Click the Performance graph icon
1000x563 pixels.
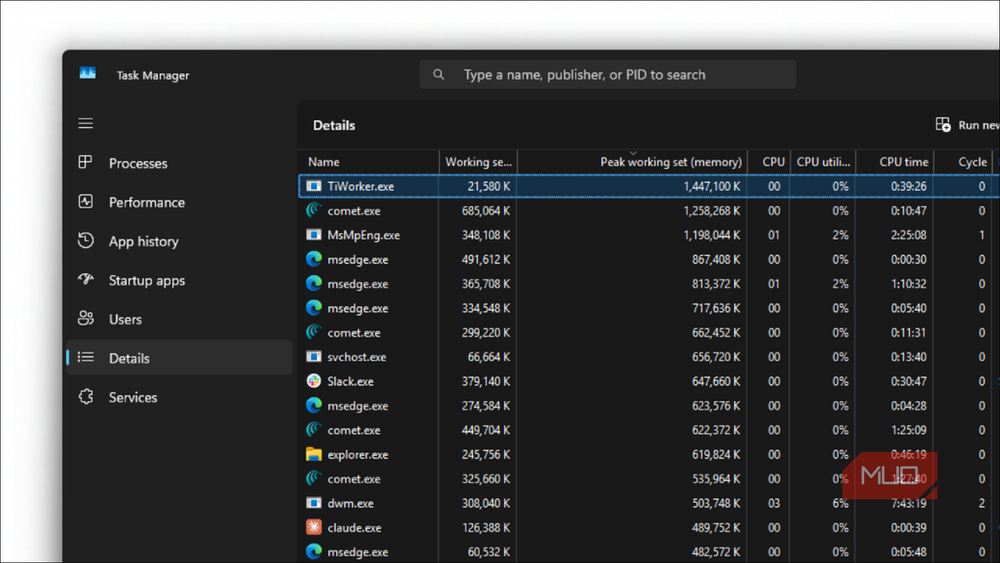tap(85, 201)
